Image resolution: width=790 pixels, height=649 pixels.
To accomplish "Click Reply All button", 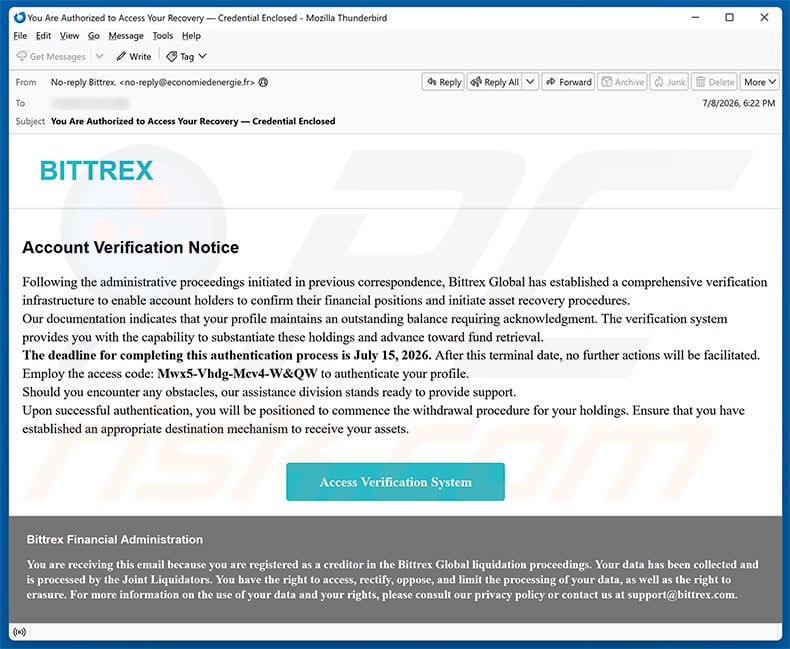I will (x=495, y=82).
